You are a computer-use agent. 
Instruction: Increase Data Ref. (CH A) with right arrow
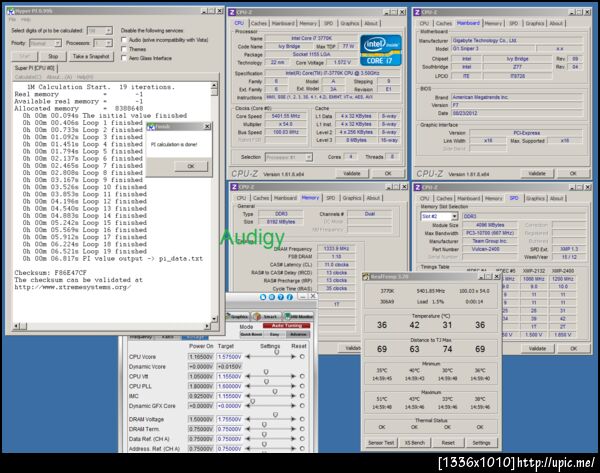tap(293, 439)
